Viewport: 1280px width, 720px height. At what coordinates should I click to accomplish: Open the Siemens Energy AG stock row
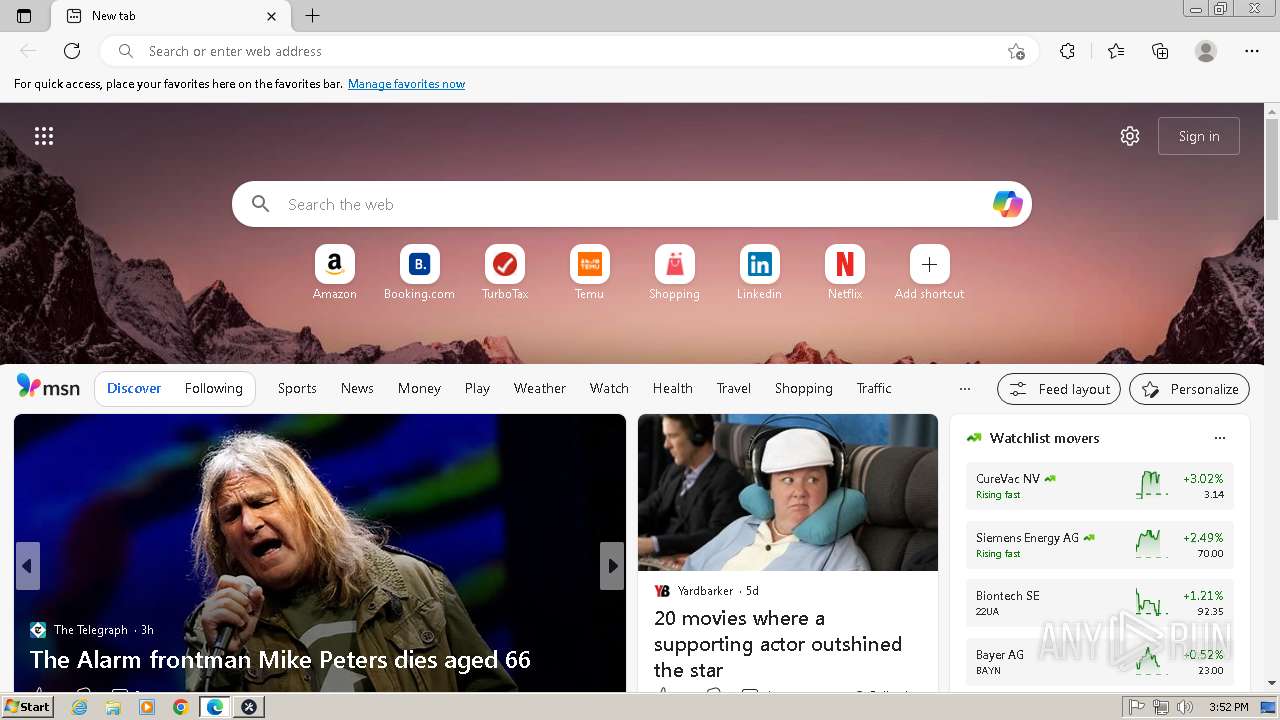click(1100, 545)
